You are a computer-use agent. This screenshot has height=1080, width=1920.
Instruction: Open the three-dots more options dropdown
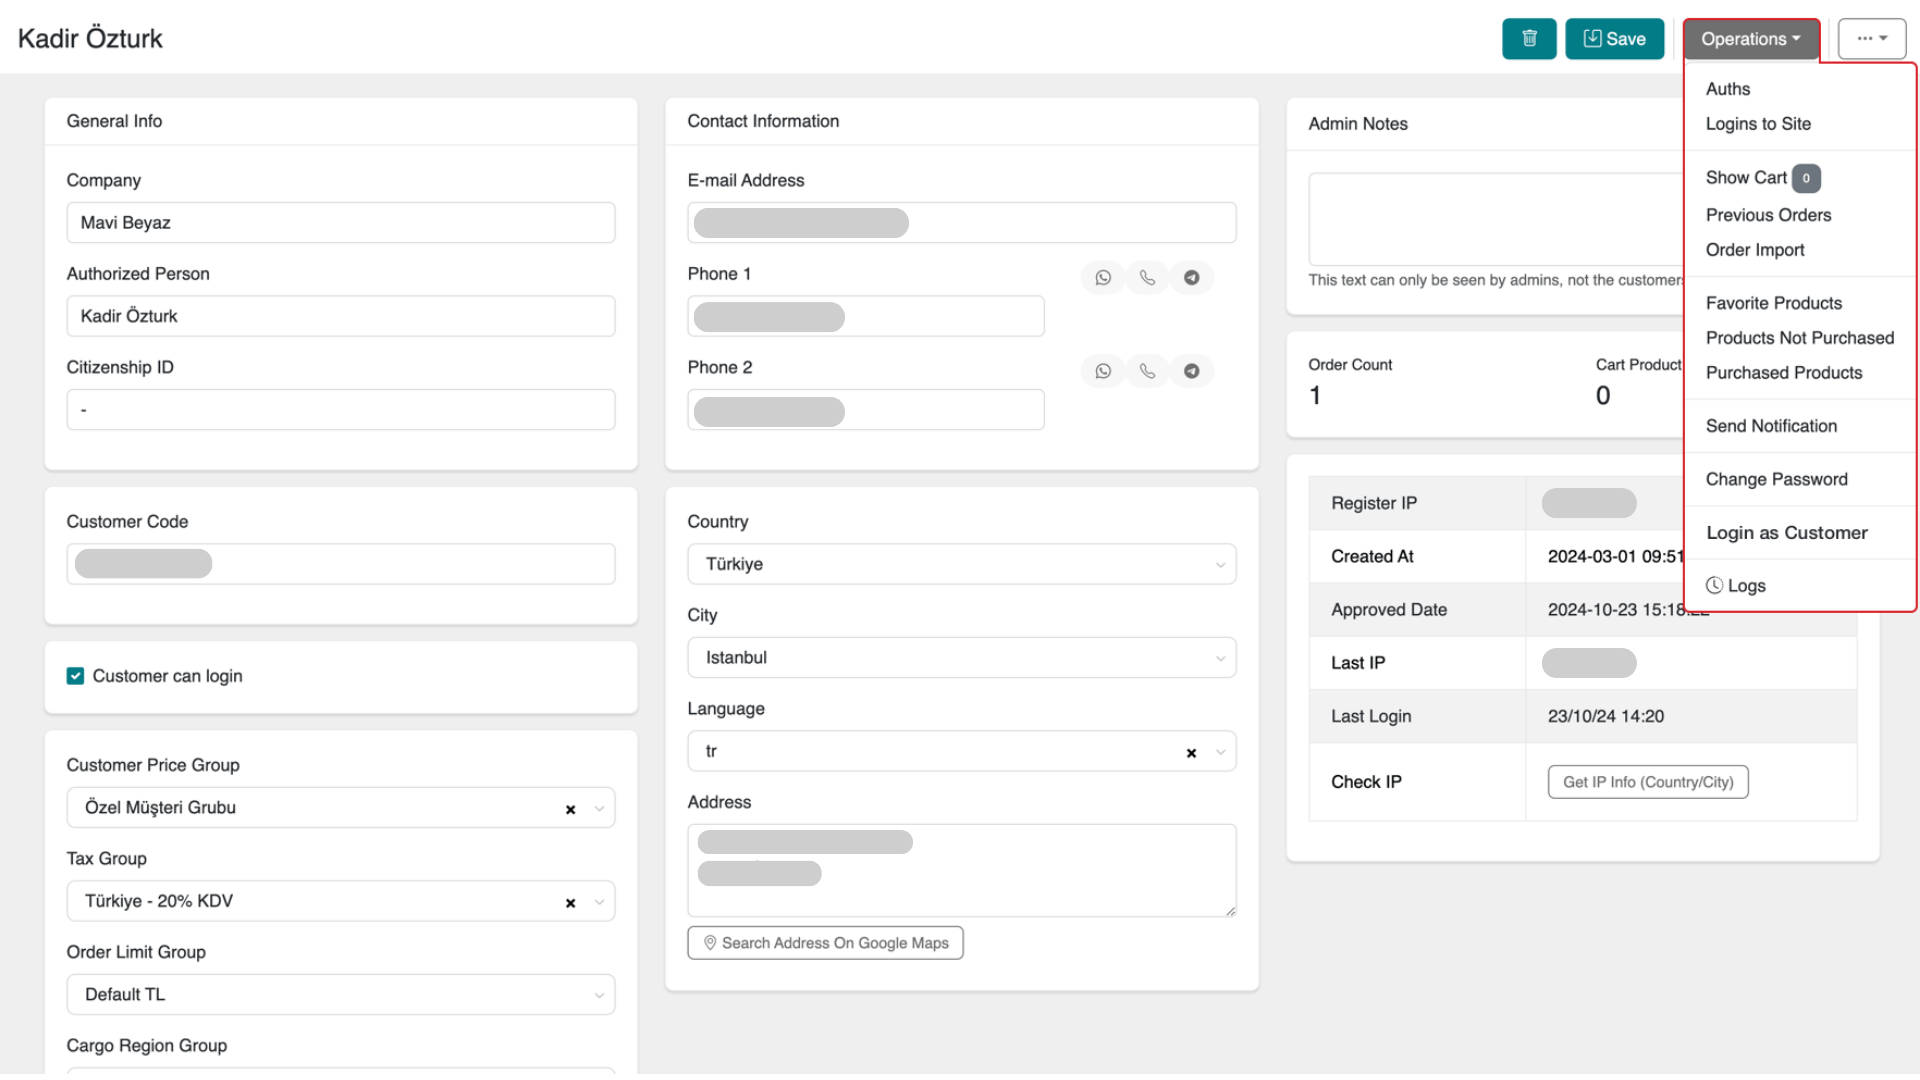pos(1871,39)
